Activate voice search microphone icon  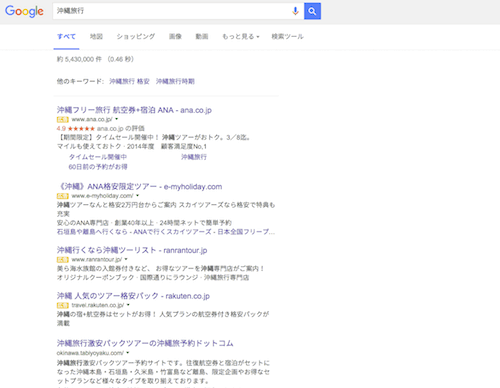(x=295, y=11)
